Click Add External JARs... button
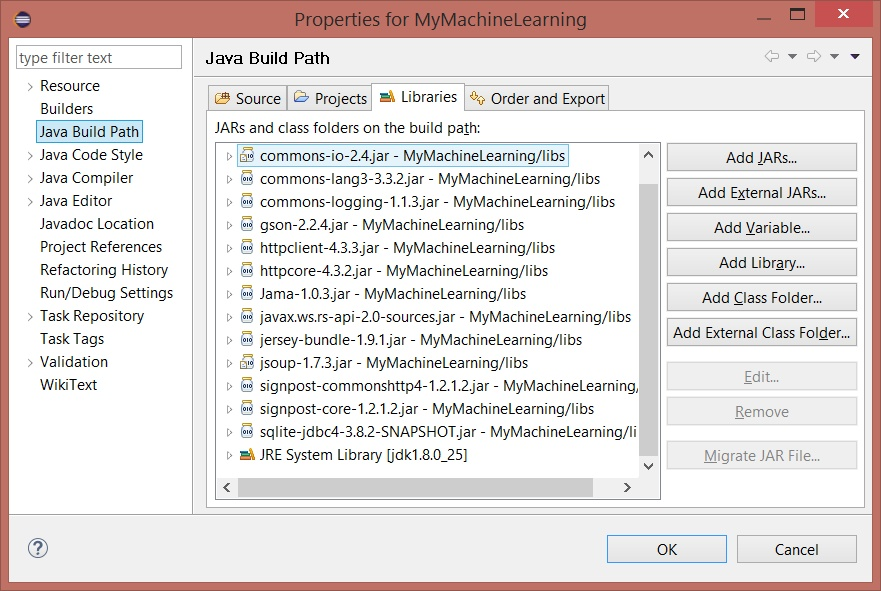Screen dimensions: 881x591 [761, 193]
